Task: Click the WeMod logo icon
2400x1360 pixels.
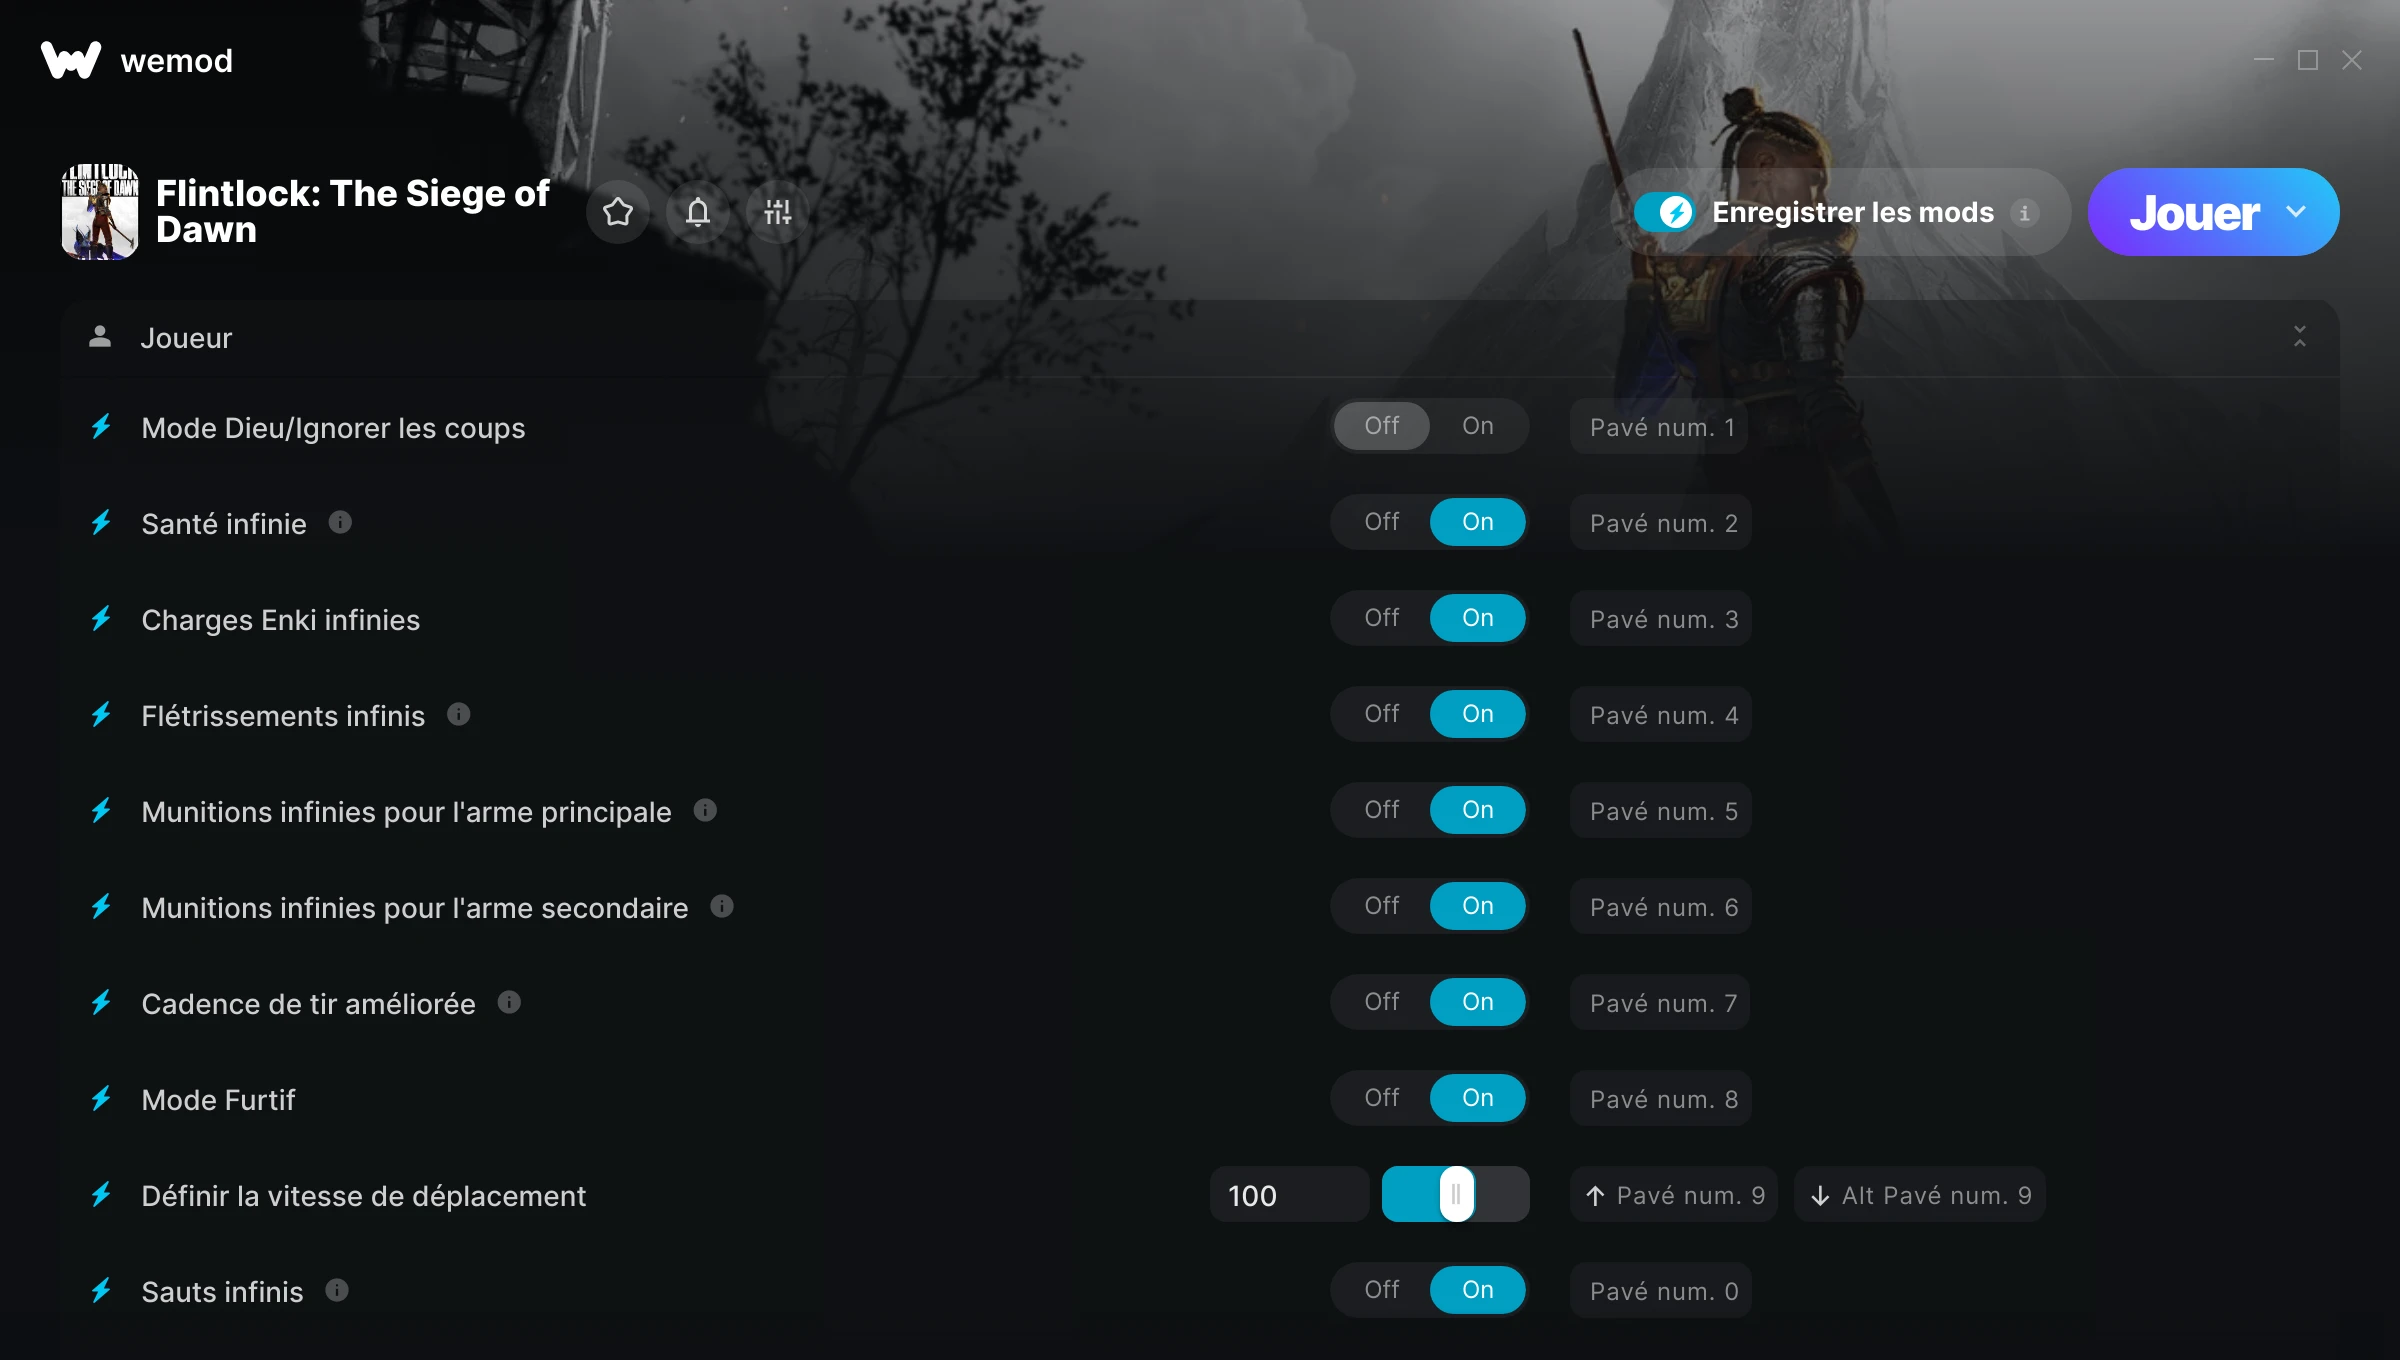Action: coord(71,60)
